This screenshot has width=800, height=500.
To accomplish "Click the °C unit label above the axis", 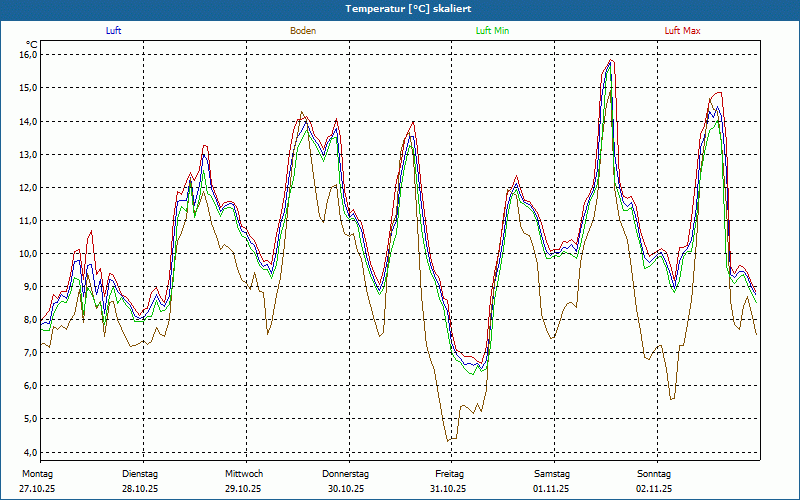I will tap(31, 44).
